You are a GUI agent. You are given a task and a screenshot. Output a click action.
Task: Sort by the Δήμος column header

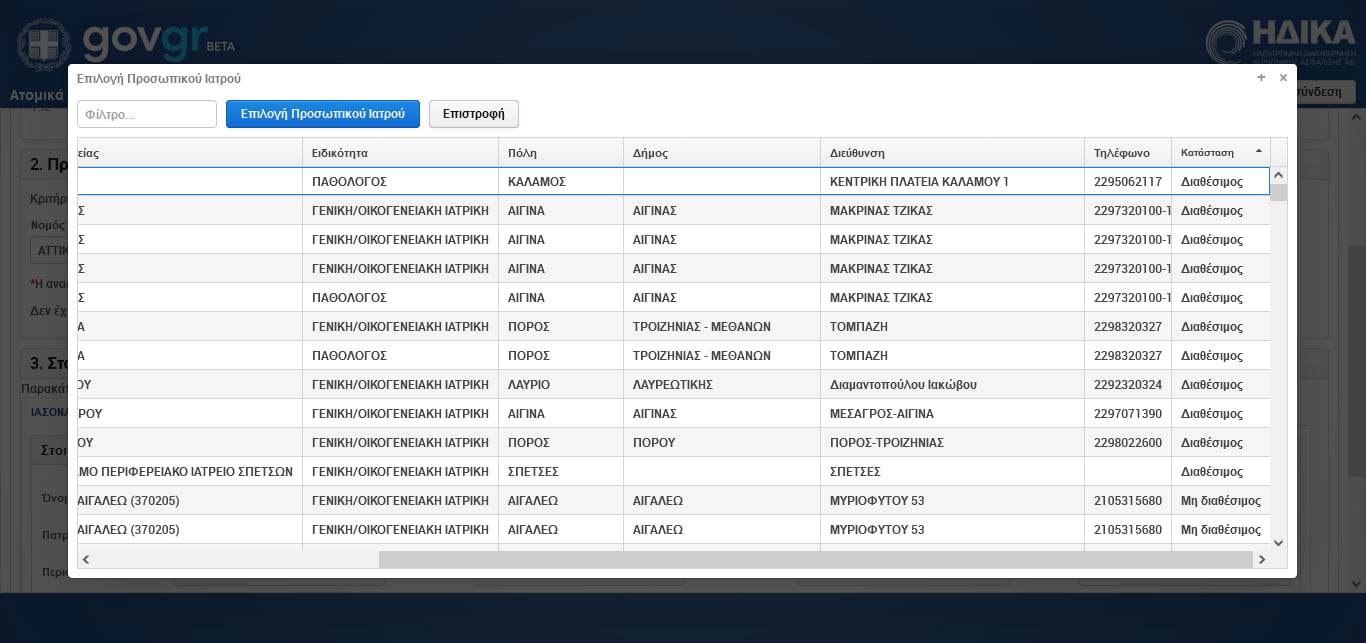click(651, 153)
